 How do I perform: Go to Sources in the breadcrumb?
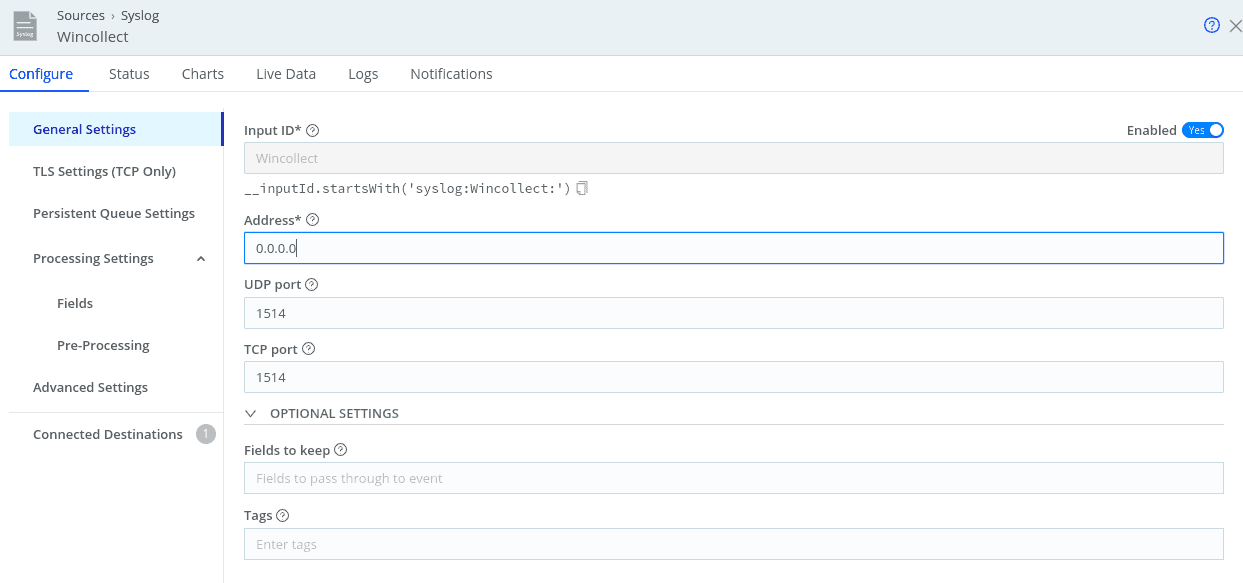click(81, 15)
